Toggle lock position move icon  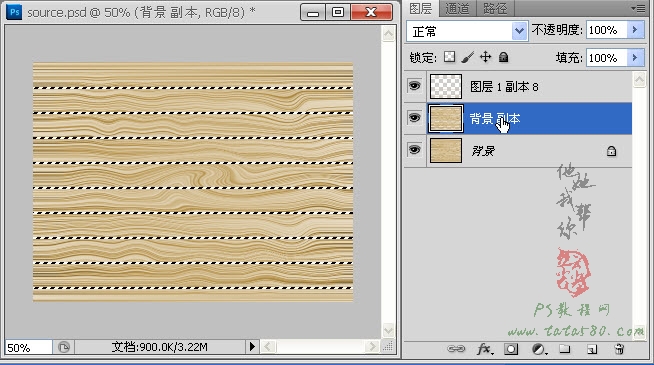pyautogui.click(x=485, y=57)
